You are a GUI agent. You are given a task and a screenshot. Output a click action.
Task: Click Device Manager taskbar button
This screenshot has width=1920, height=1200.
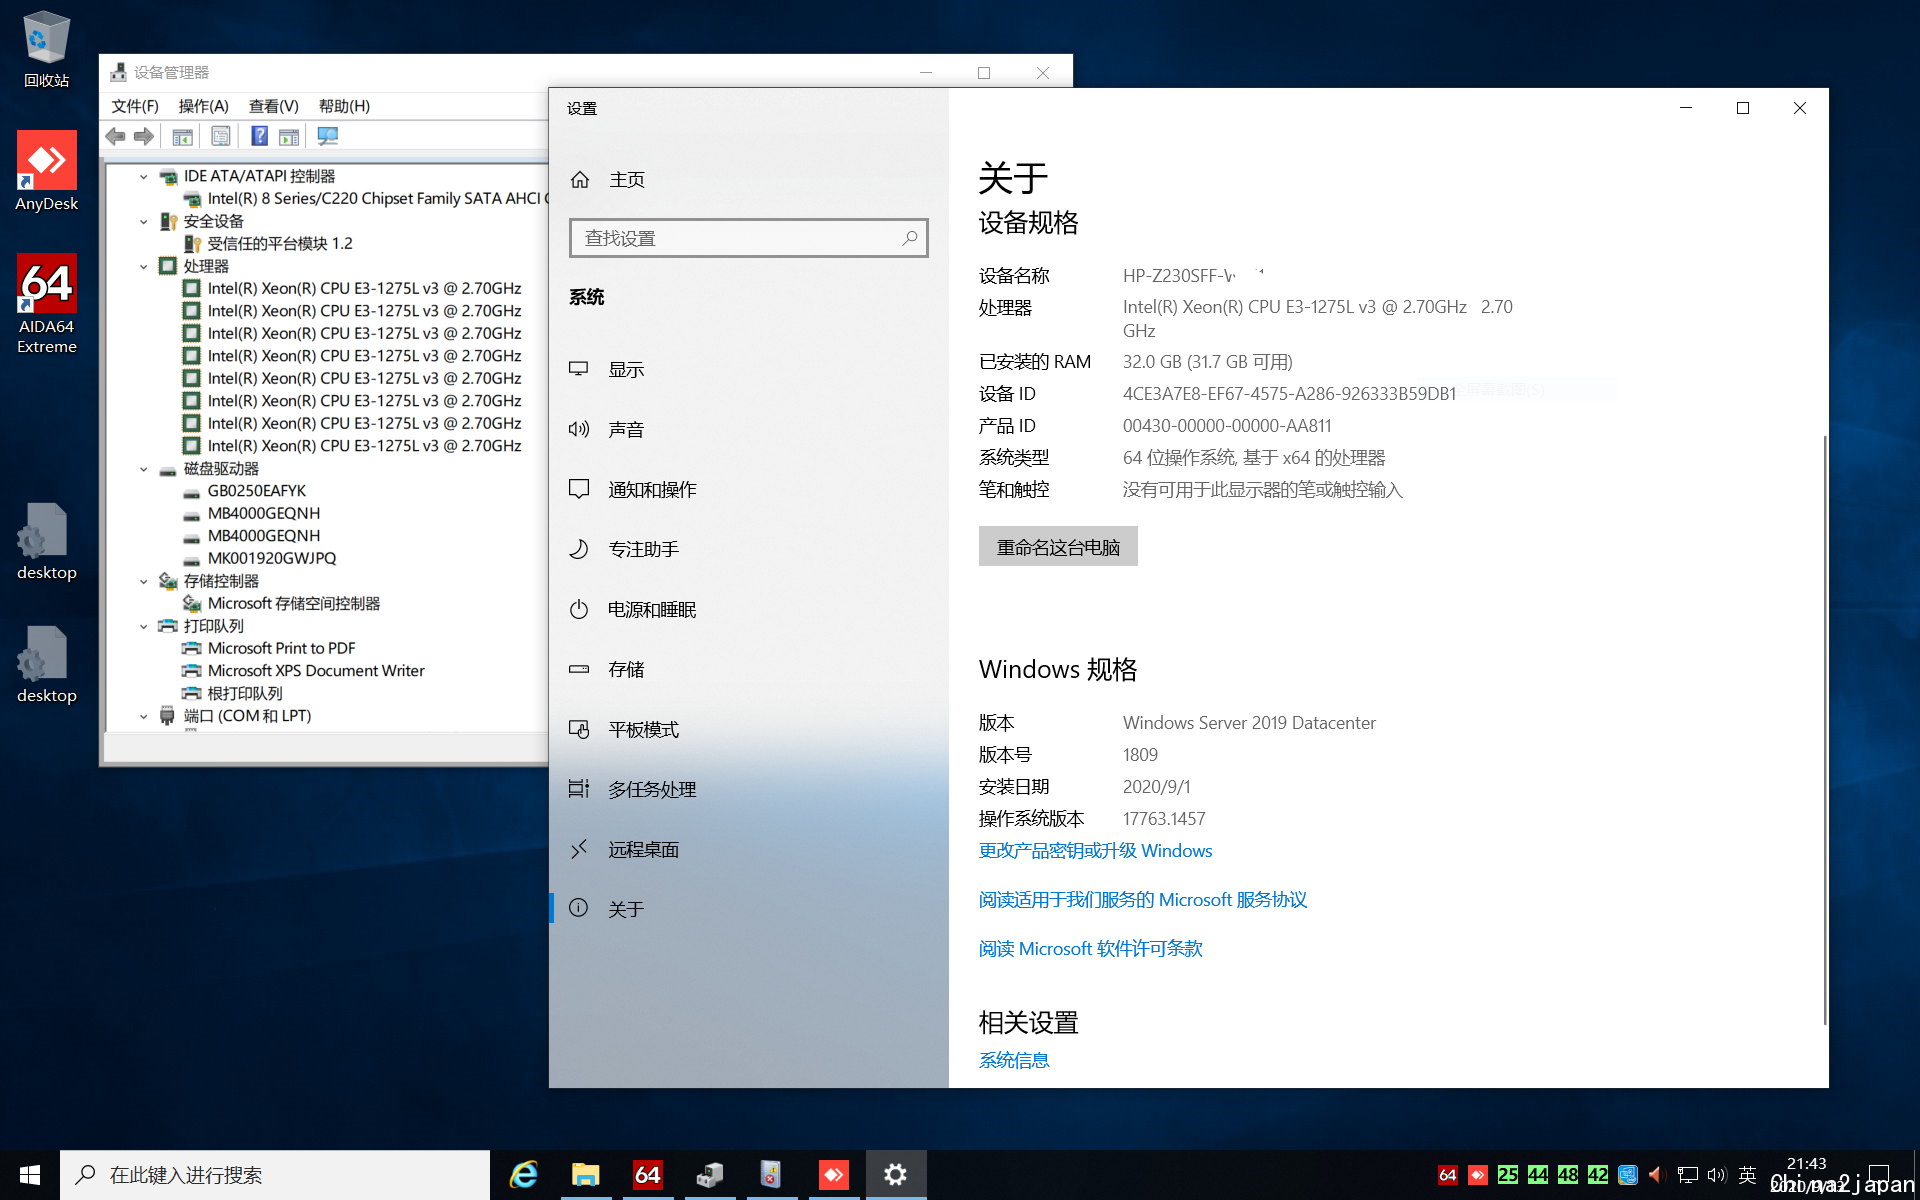(710, 1174)
